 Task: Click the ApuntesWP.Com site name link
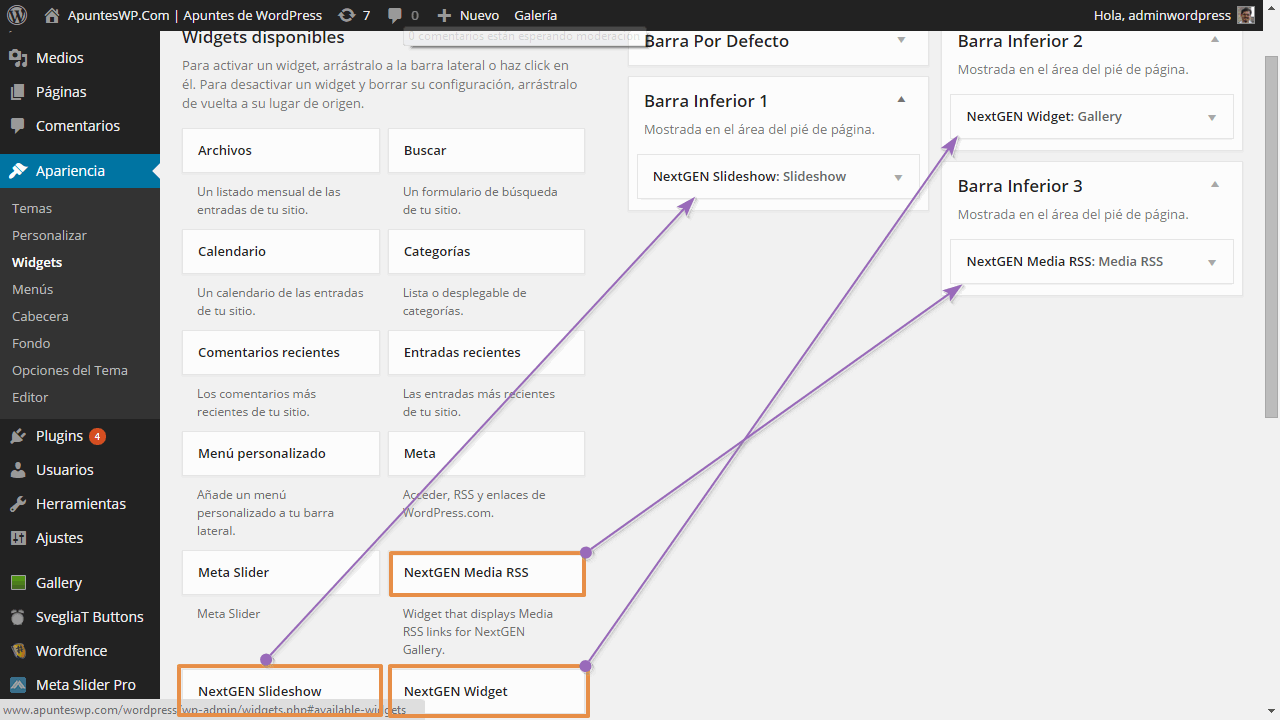coord(195,15)
